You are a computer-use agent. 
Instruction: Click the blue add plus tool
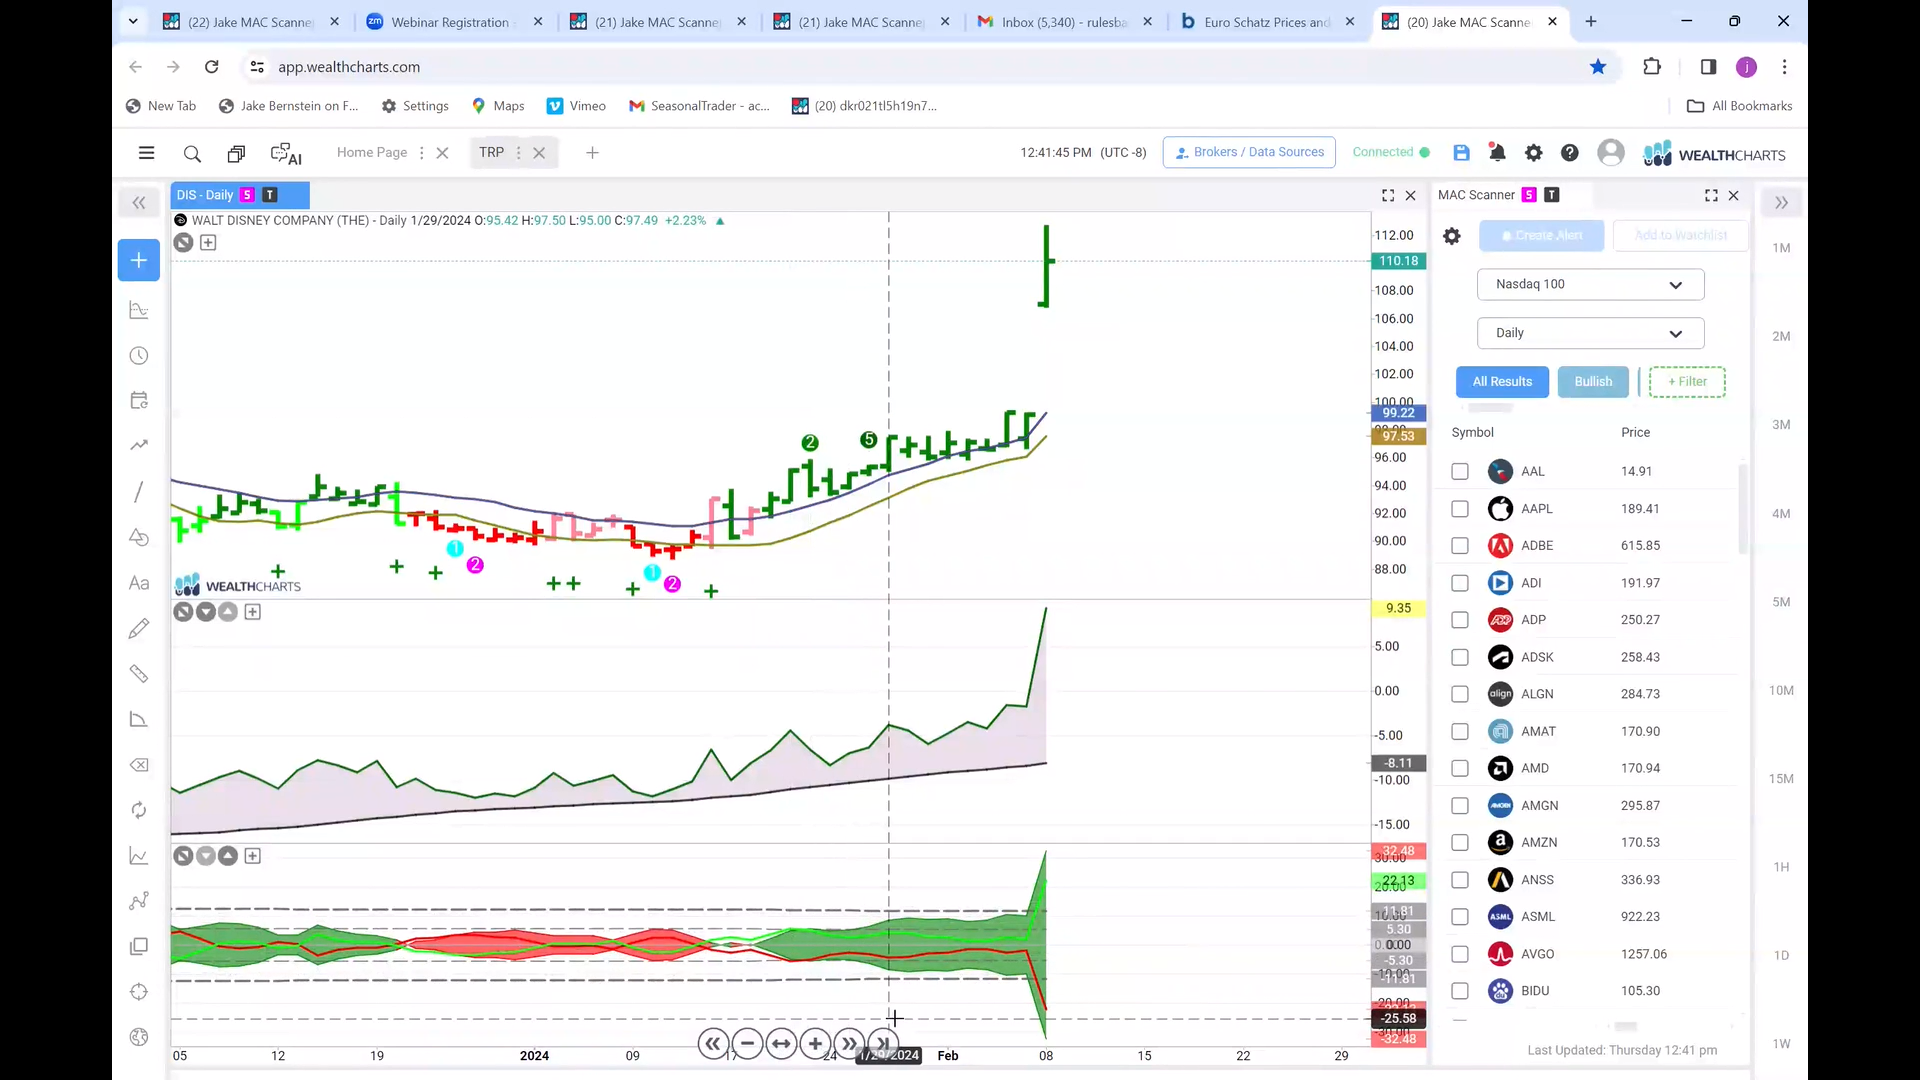coord(139,260)
